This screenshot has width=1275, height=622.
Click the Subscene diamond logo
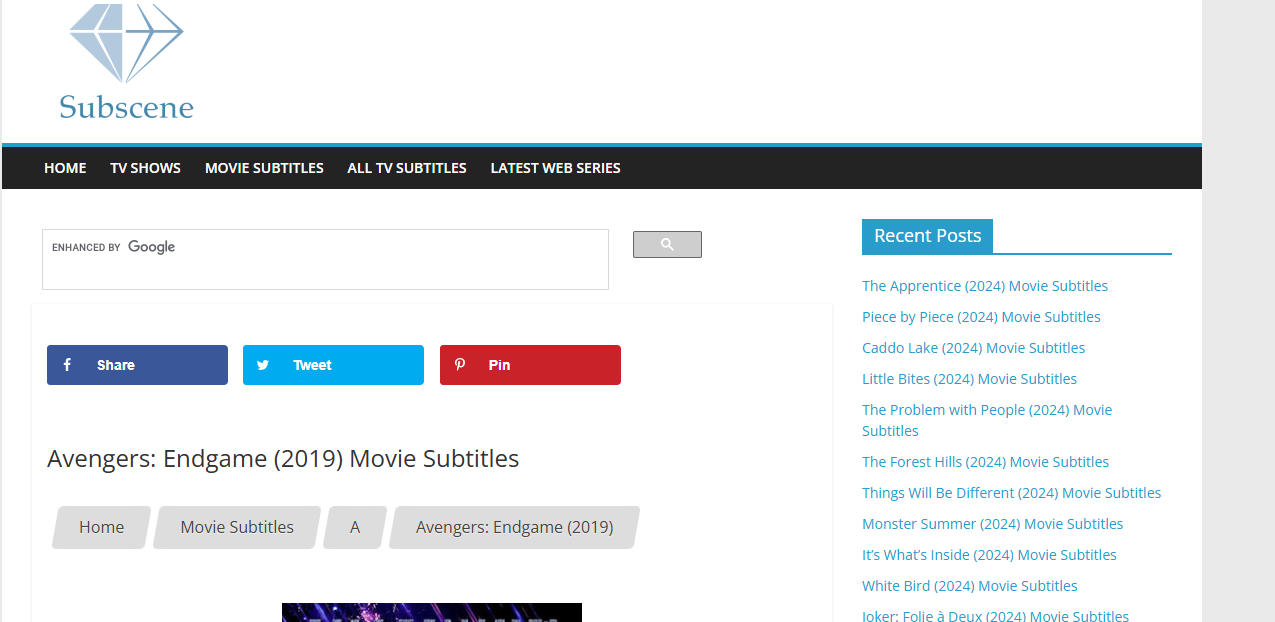[x=126, y=62]
